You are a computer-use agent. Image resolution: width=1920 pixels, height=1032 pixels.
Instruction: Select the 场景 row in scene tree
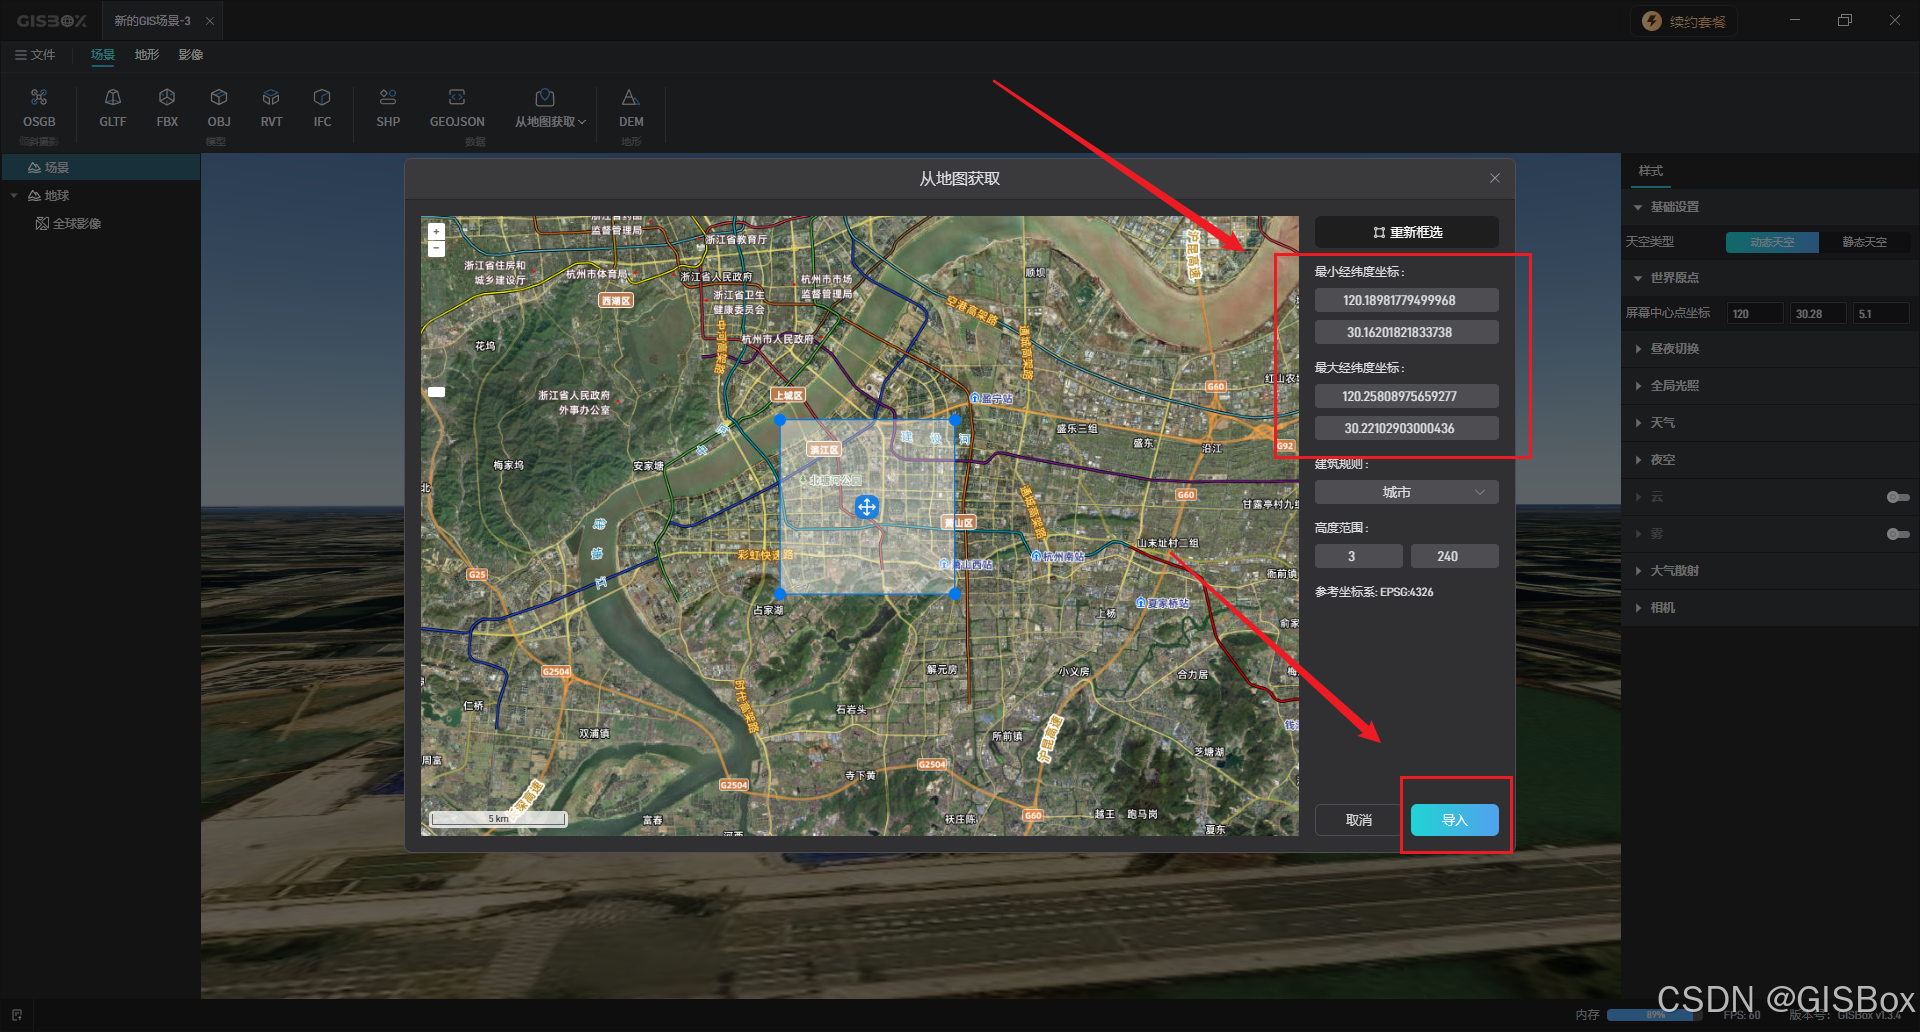(x=100, y=167)
